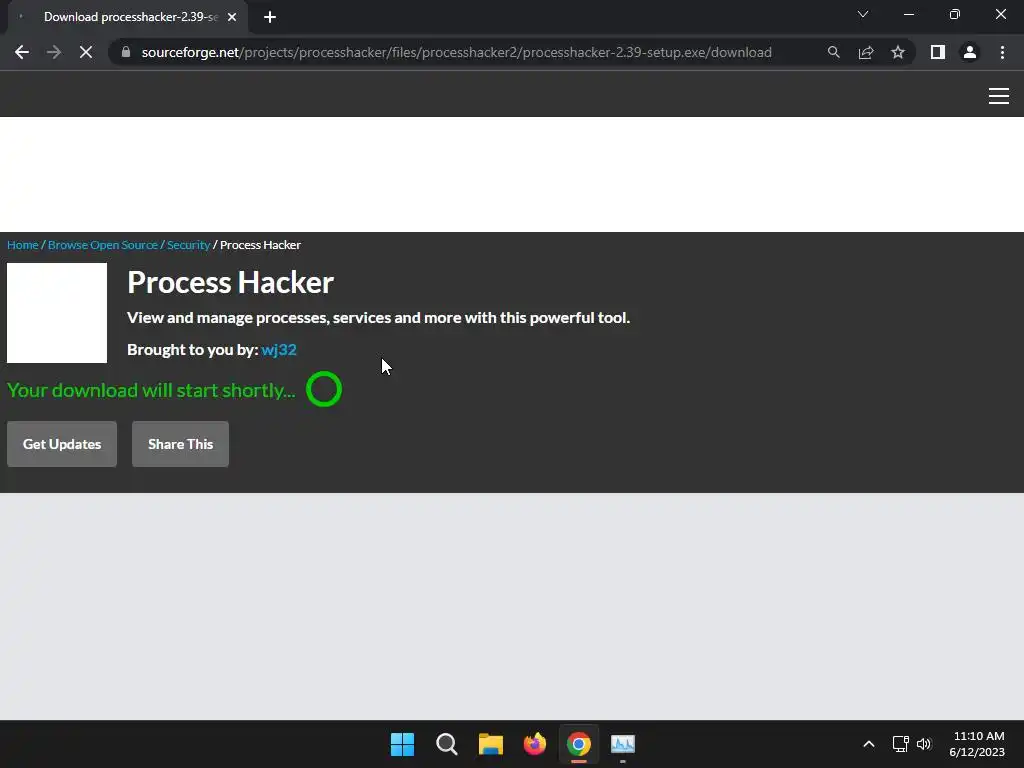Show hidden system tray icons
1024x768 pixels.
click(869, 744)
